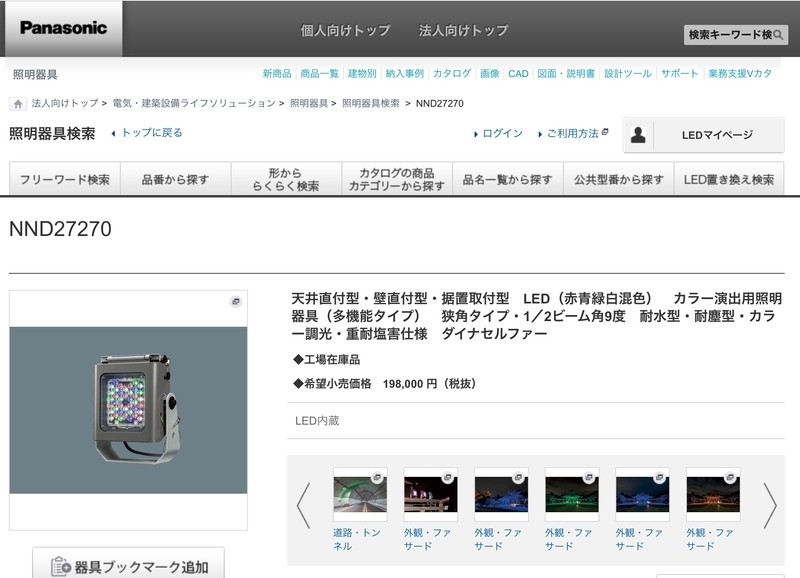The width and height of the screenshot is (800, 578).
Task: Select LED置き換え検索 tab
Action: (x=729, y=180)
